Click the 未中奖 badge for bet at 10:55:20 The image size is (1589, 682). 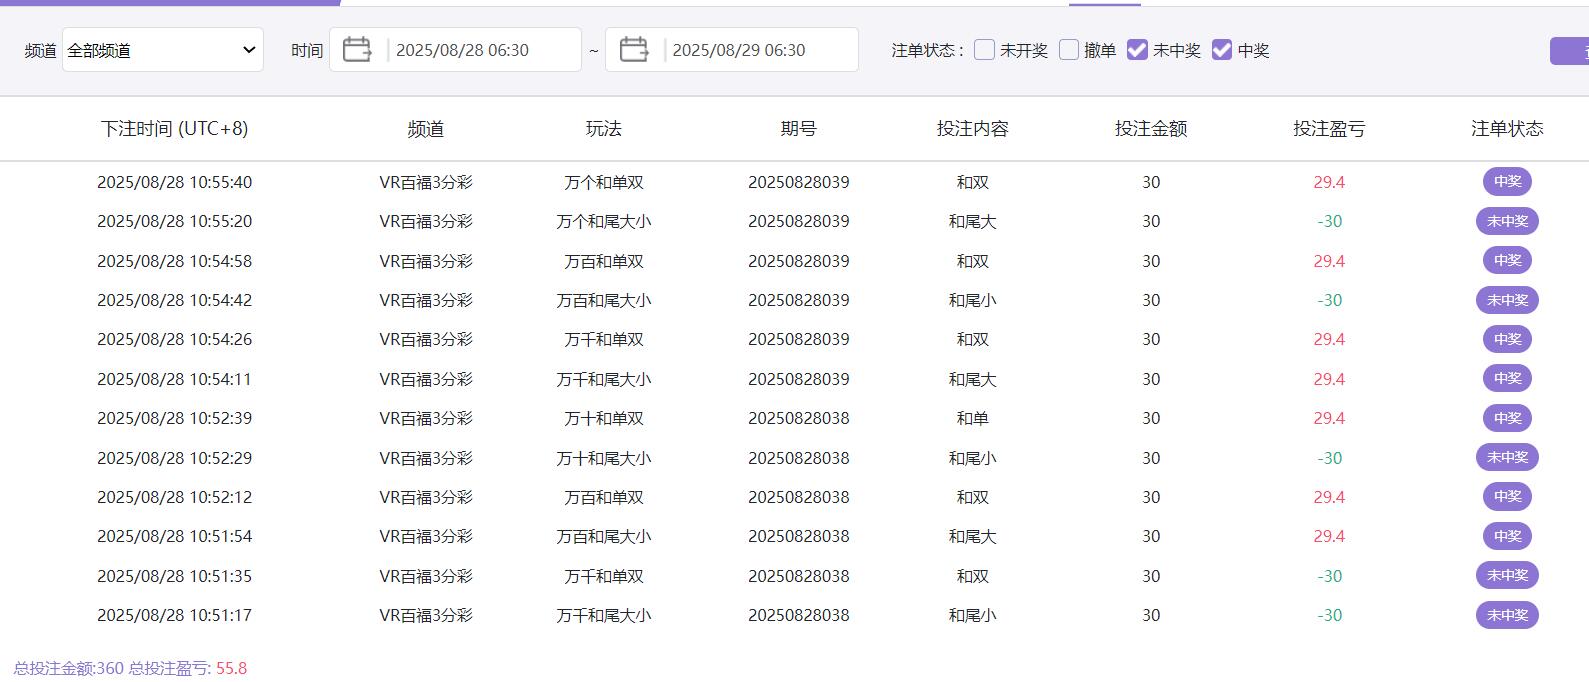[1507, 221]
